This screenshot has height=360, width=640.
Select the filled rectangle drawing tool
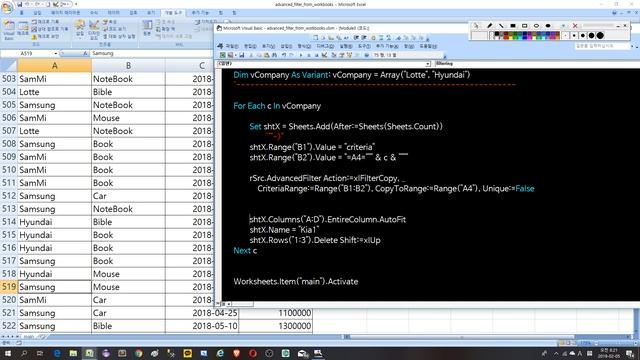coord(513,26)
